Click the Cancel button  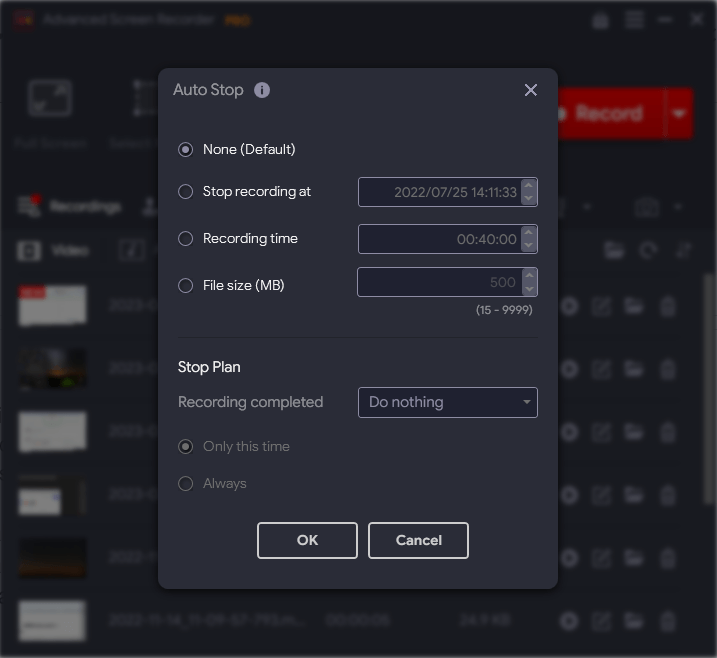click(x=418, y=540)
